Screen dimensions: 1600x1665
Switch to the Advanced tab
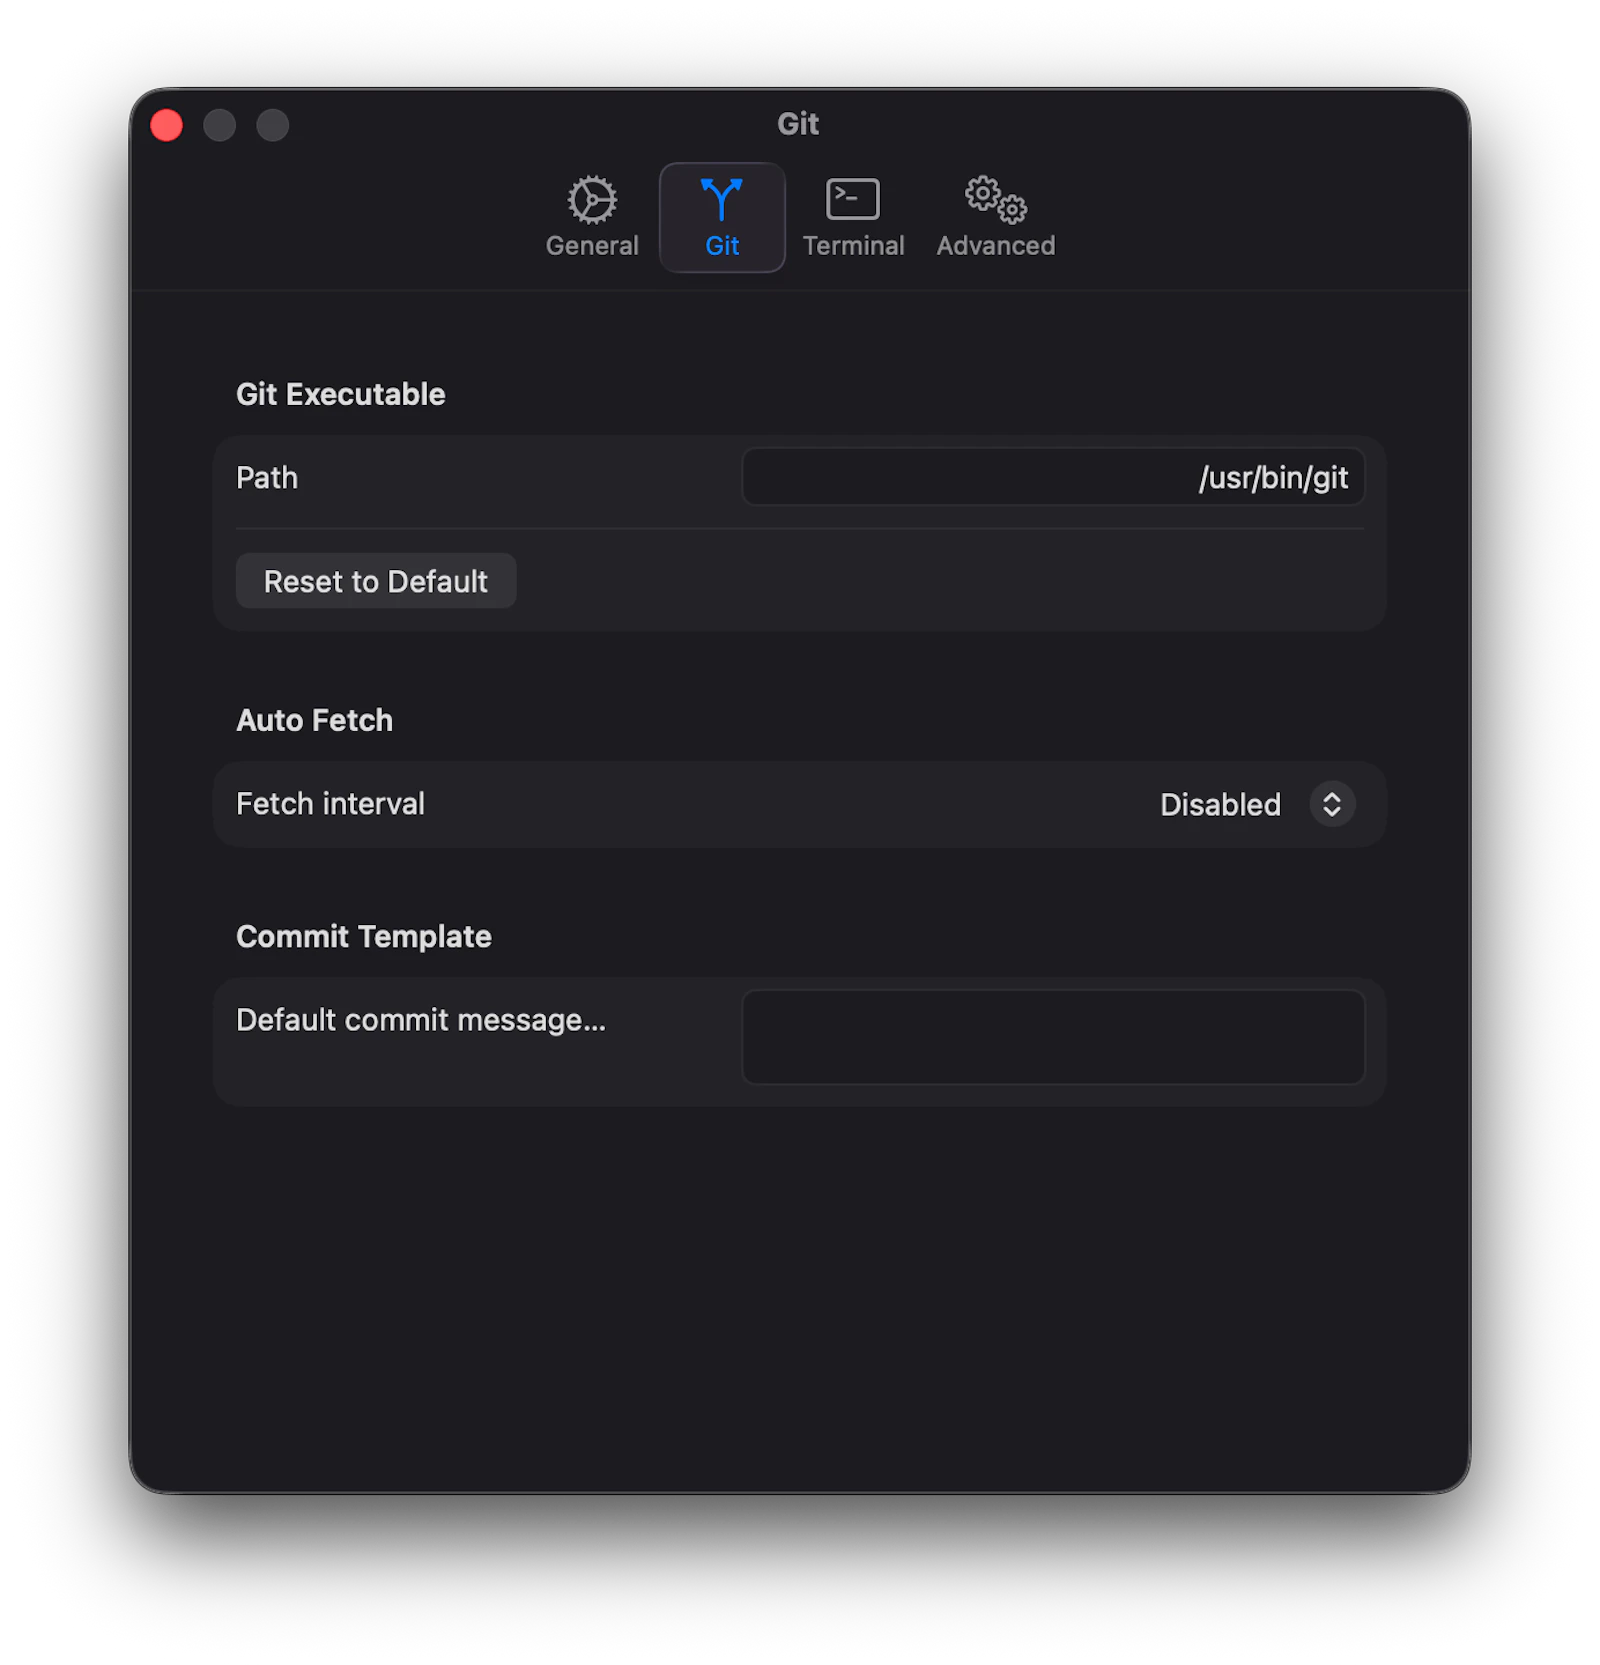coord(994,218)
